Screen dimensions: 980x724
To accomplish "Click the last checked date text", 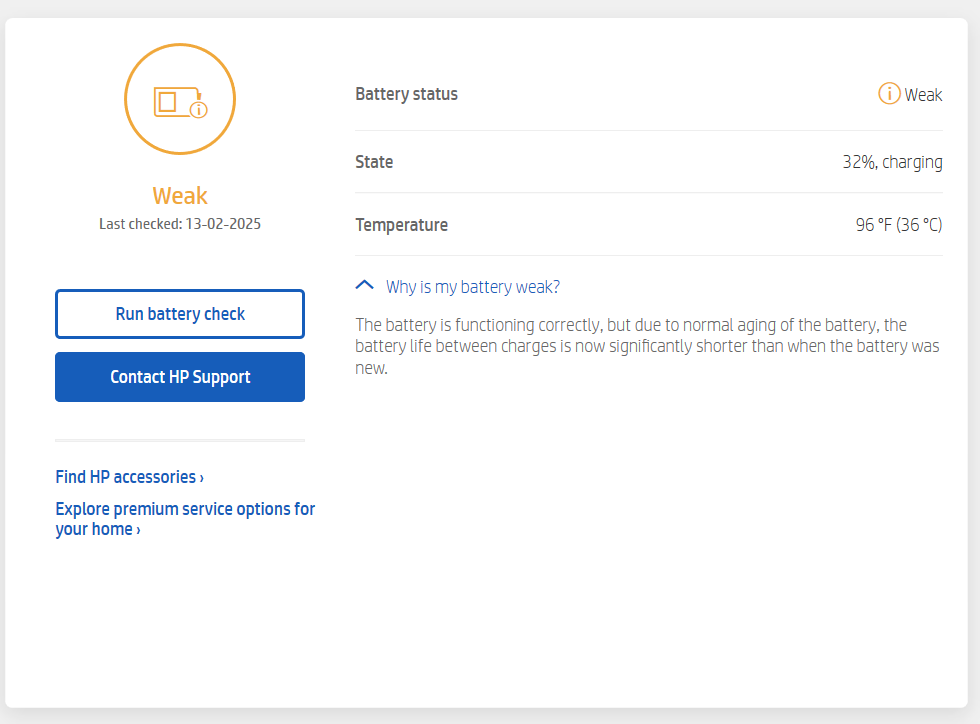I will [180, 223].
